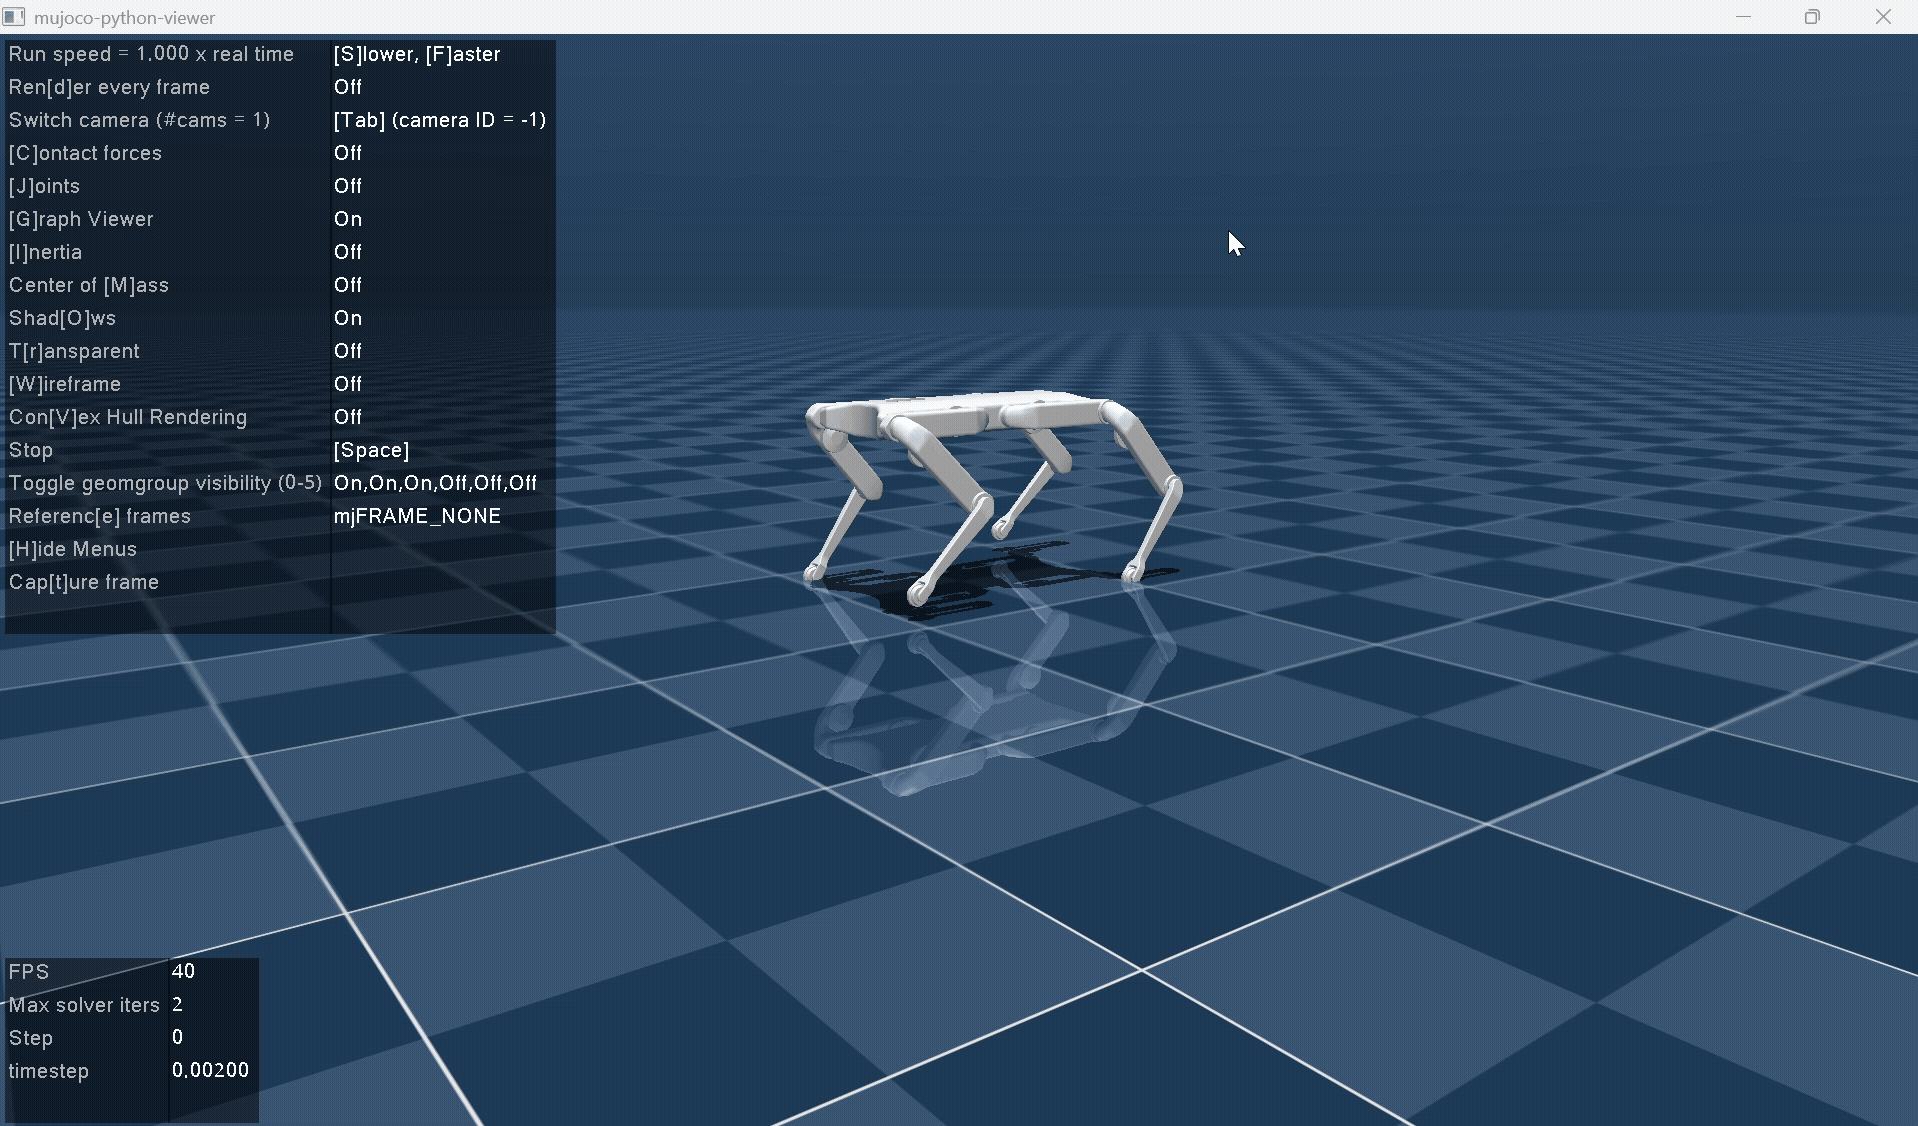
Task: Click the 'Shad[O]ws' label
Action: (62, 318)
